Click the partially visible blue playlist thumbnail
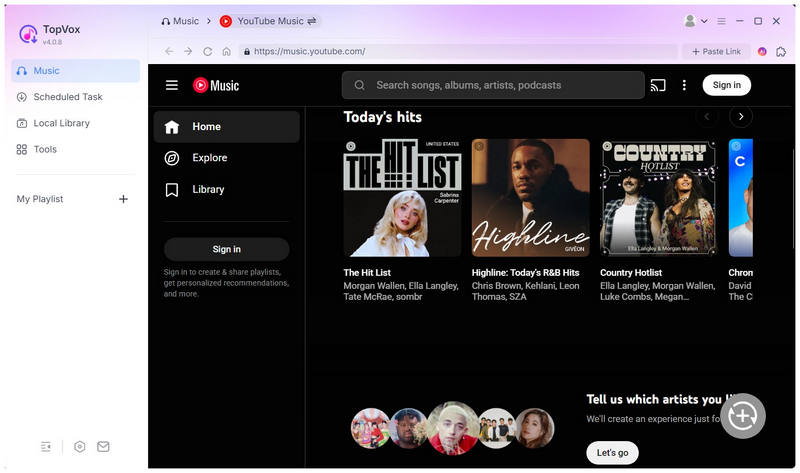 [x=741, y=197]
